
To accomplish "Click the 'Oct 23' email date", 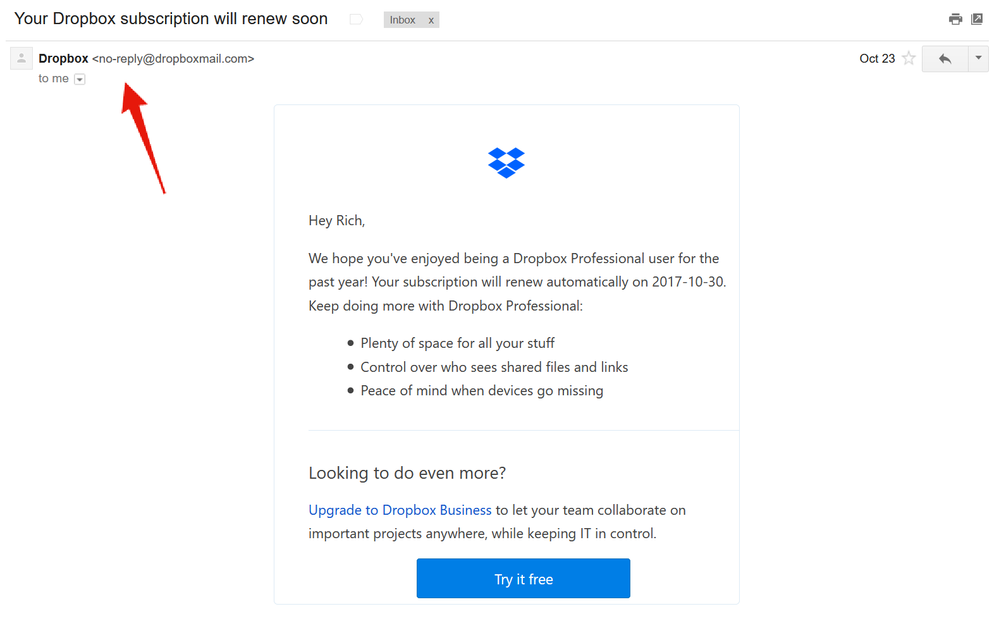I will pos(877,59).
